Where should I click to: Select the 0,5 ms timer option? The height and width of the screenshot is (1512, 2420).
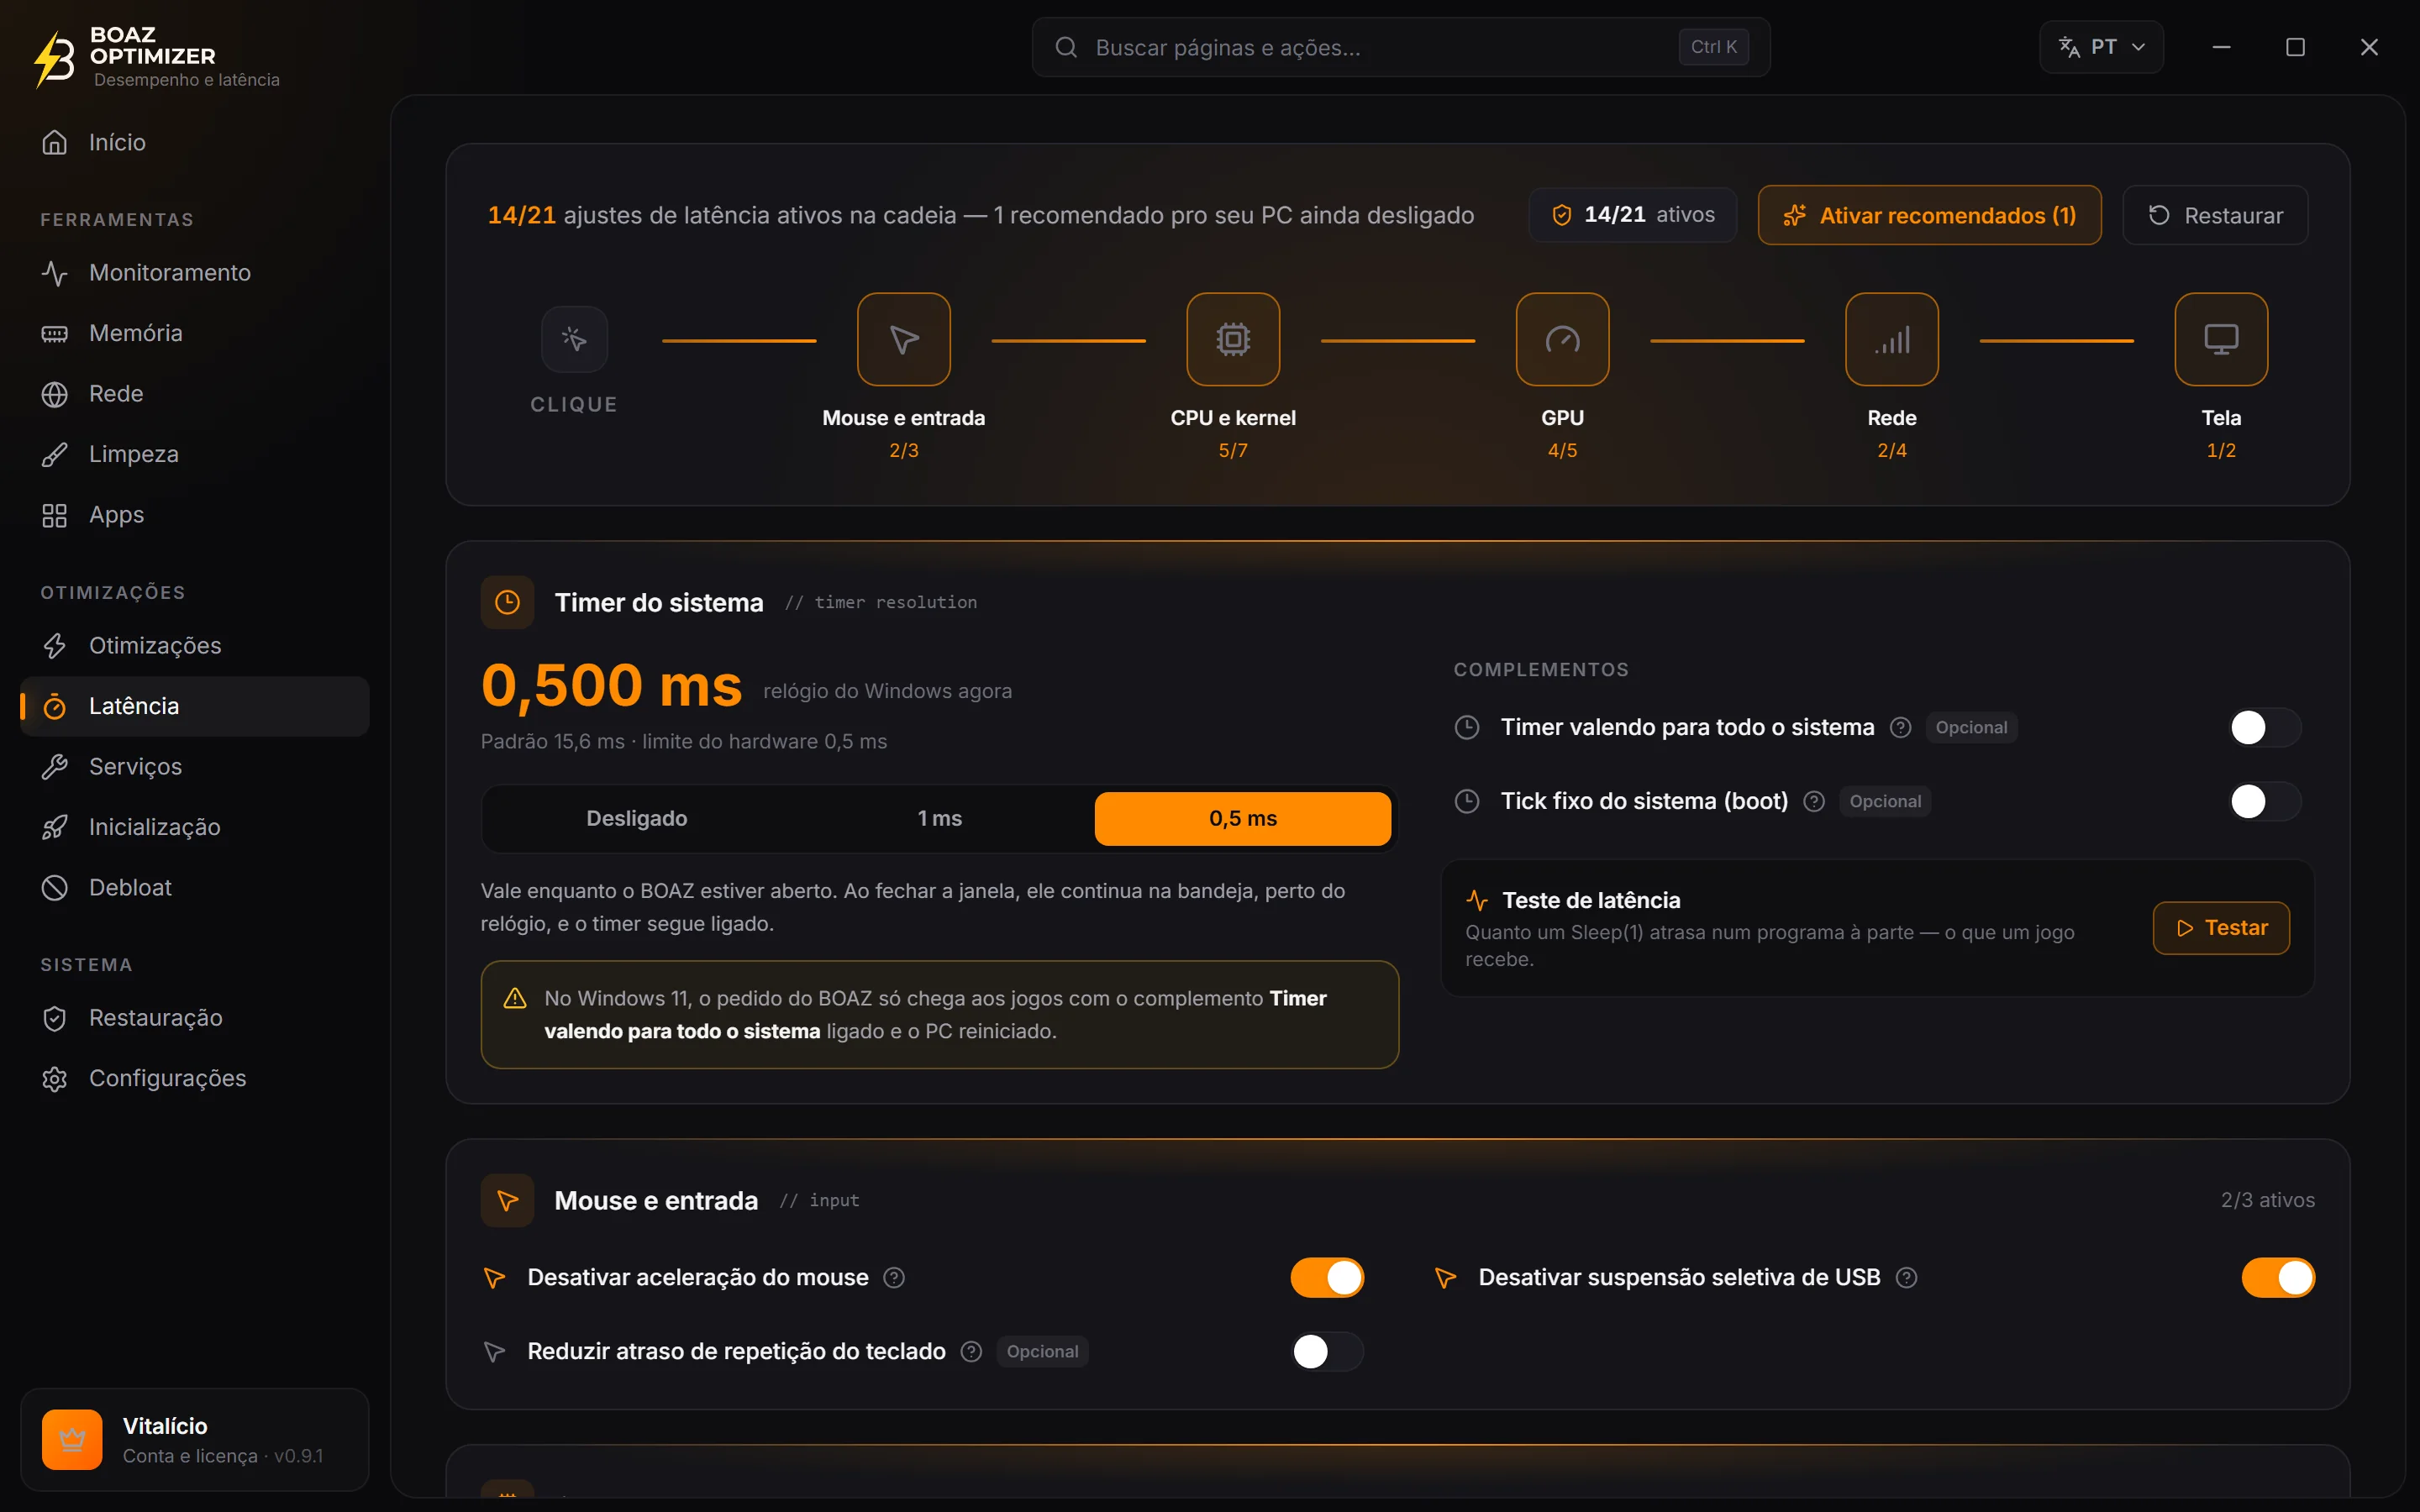click(x=1243, y=819)
